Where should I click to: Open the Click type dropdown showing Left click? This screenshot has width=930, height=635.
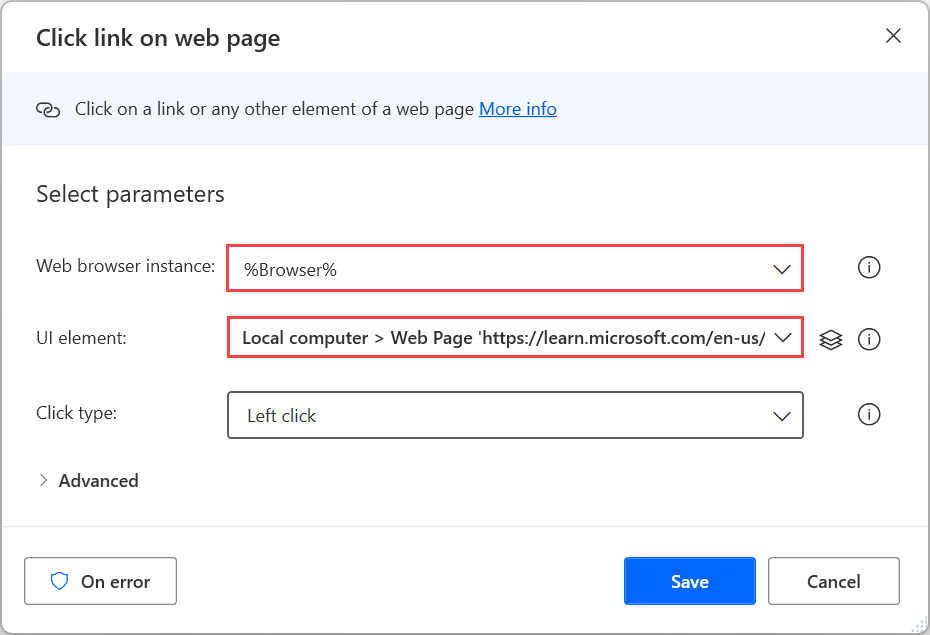pyautogui.click(x=500, y=415)
